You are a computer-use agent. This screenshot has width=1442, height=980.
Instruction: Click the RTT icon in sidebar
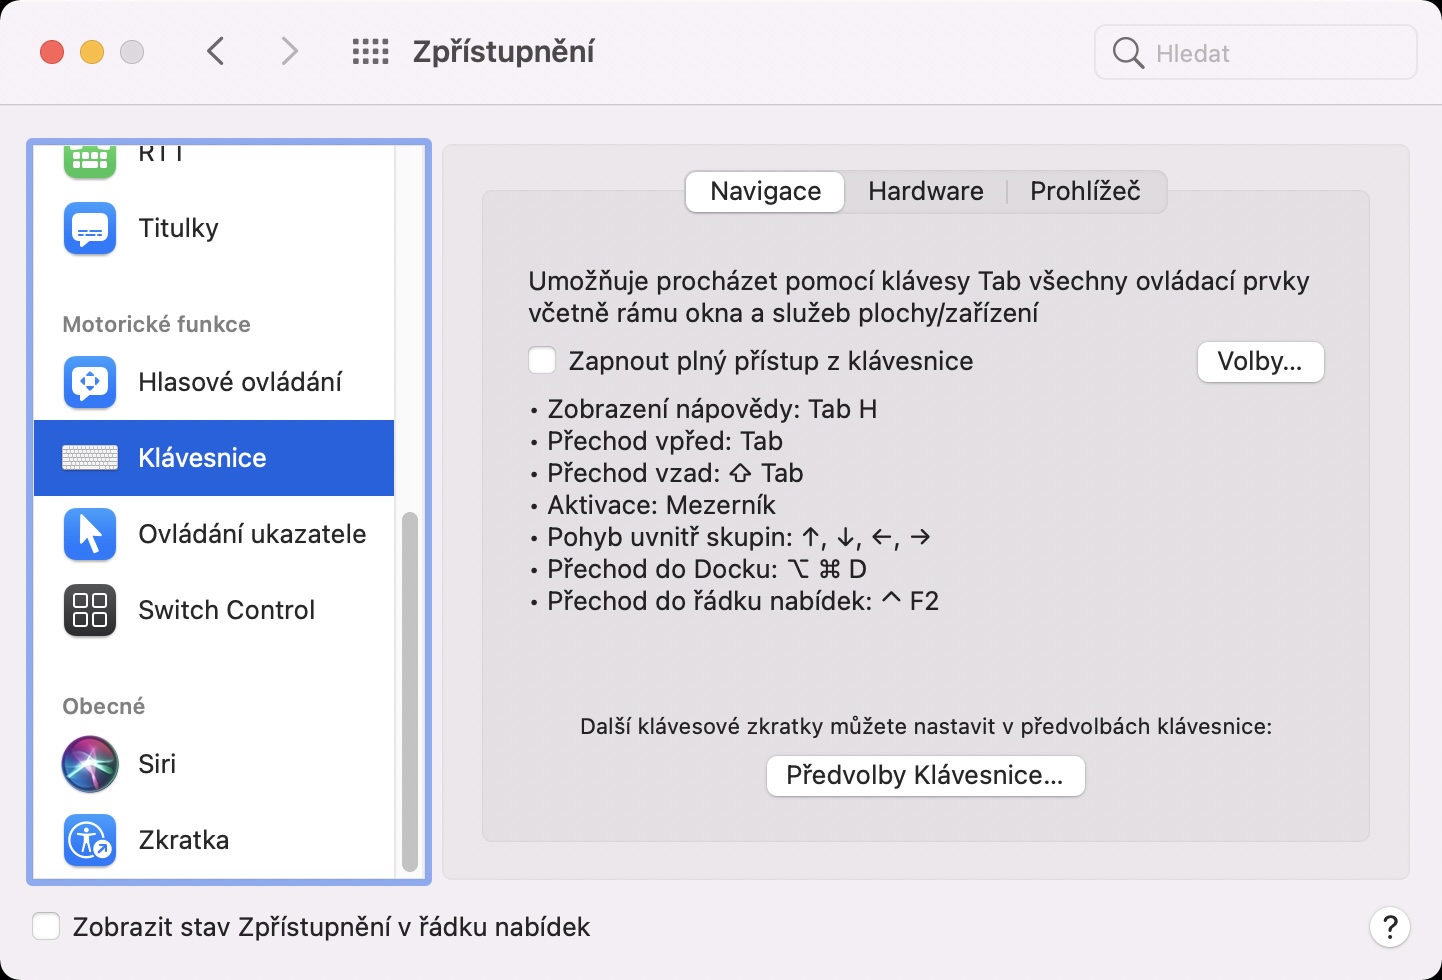pyautogui.click(x=90, y=160)
